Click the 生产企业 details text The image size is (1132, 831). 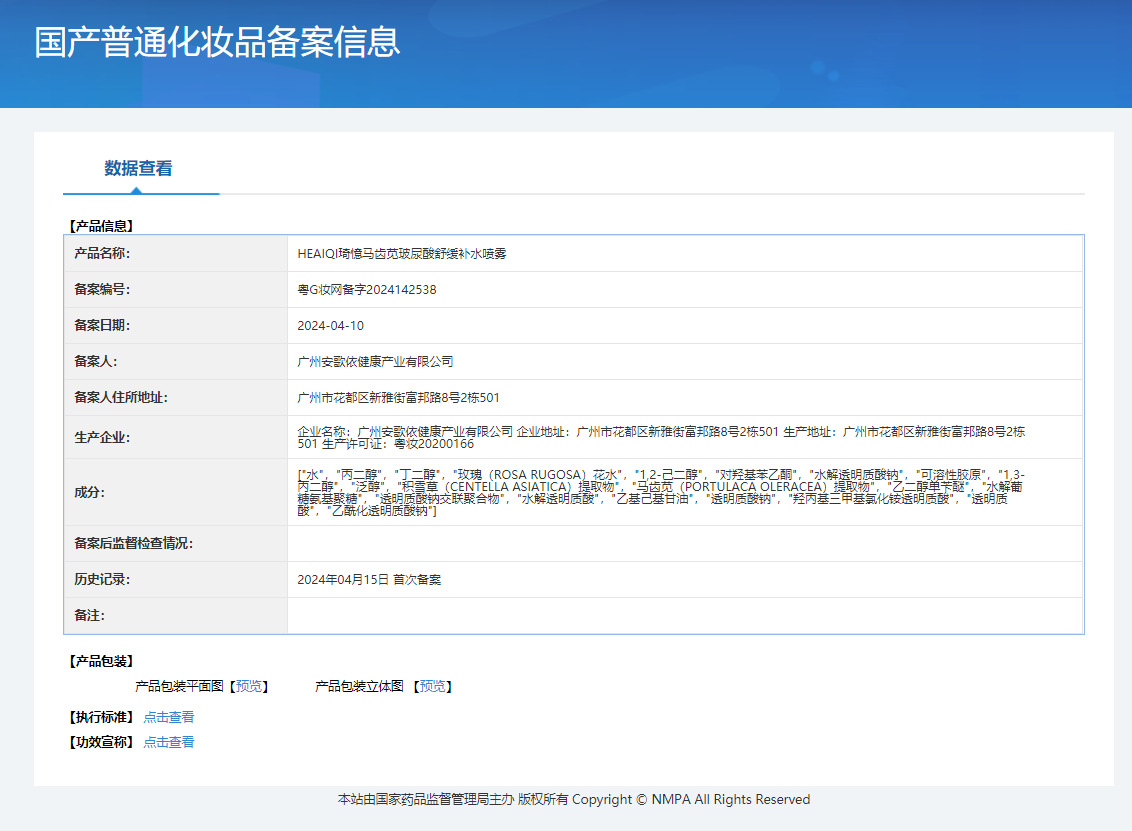click(x=660, y=437)
